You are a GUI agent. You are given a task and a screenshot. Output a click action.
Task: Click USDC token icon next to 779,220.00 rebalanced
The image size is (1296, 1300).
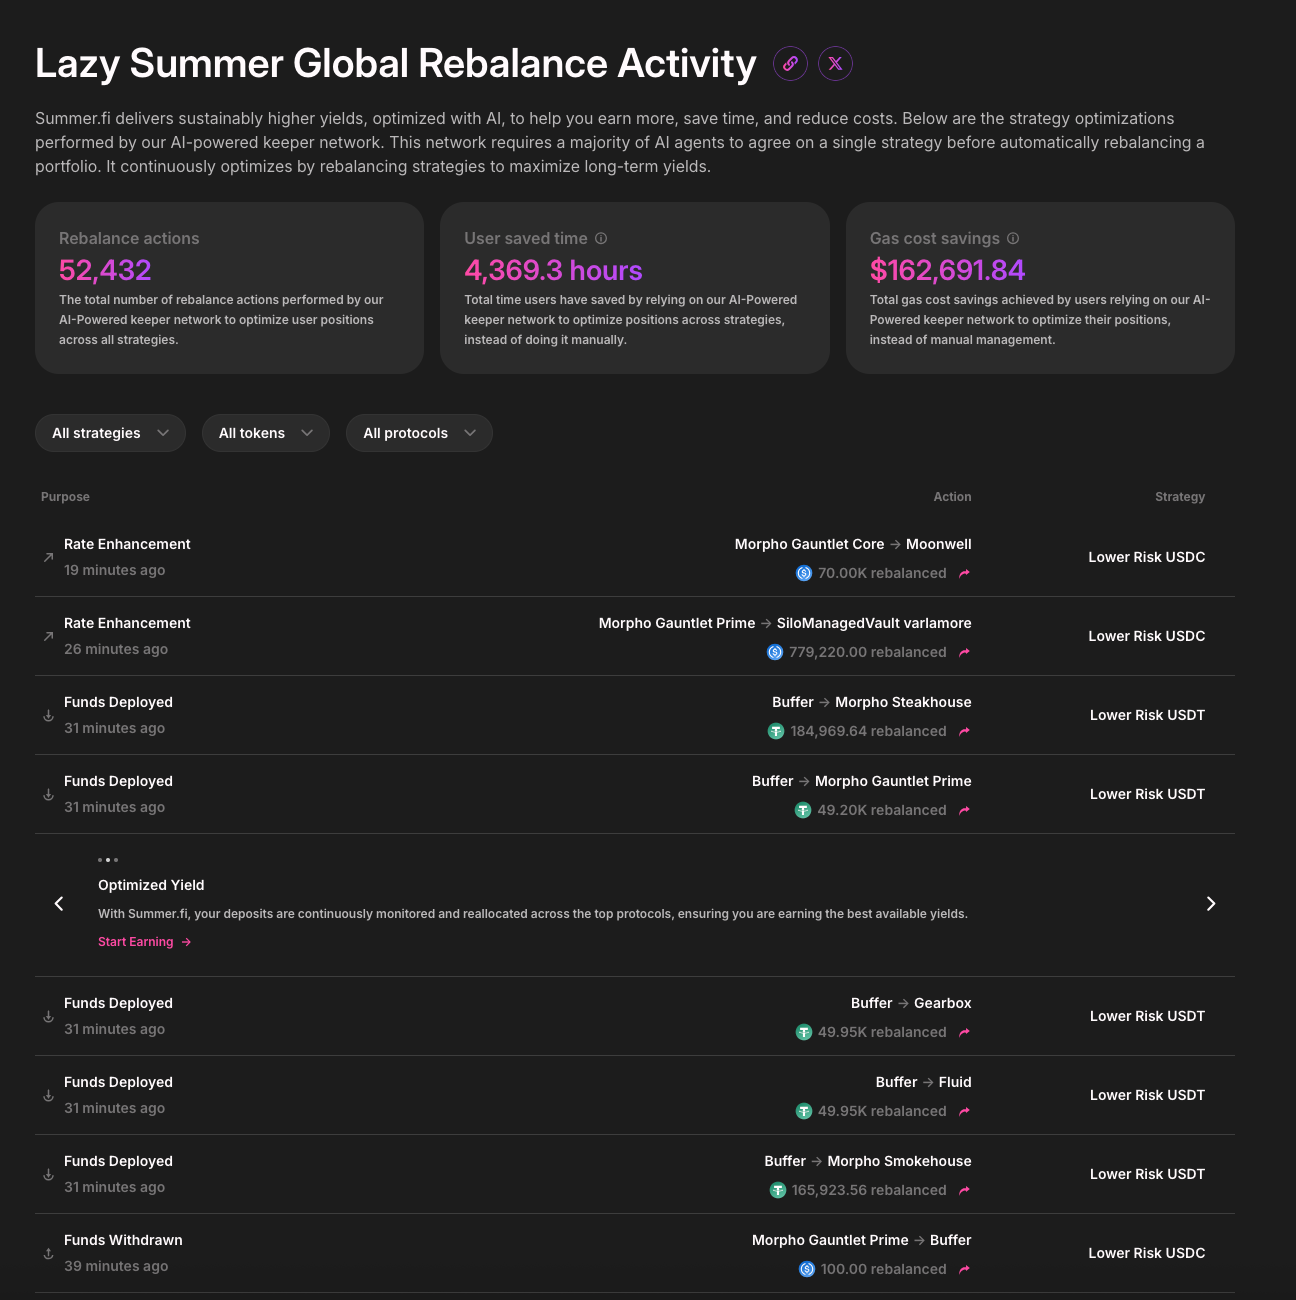click(775, 652)
